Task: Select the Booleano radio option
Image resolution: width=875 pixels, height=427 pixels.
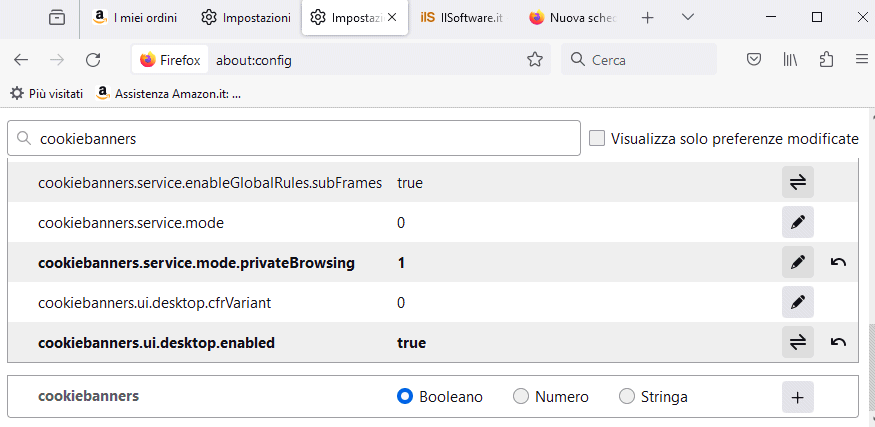Action: 405,396
